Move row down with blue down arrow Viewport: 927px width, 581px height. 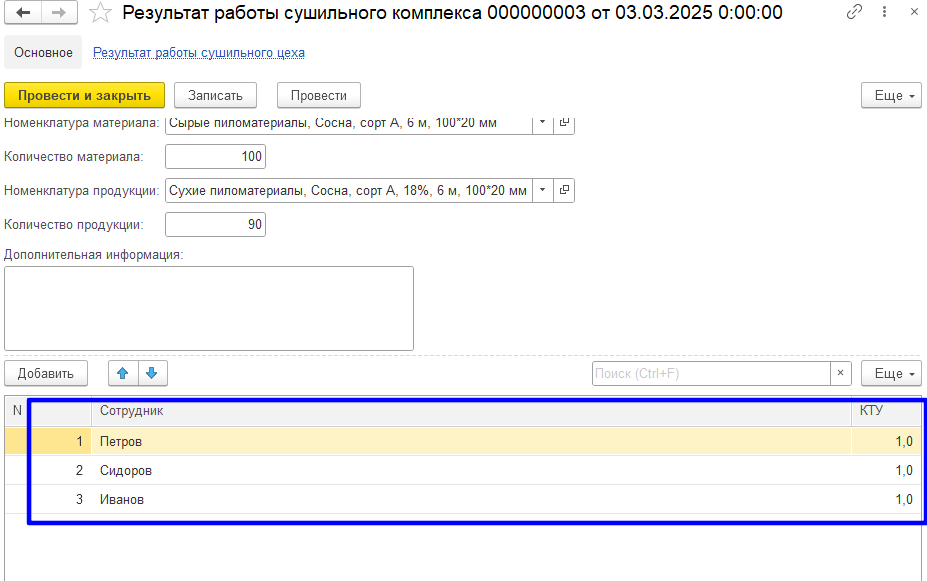pyautogui.click(x=152, y=373)
